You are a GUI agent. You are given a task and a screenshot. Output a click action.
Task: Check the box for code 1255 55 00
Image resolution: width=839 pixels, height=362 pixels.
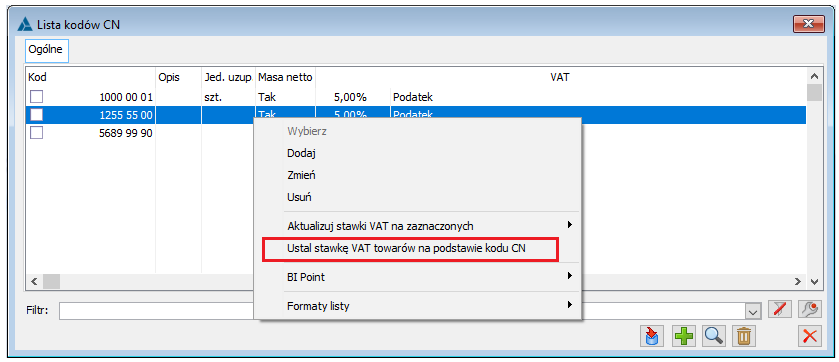36,115
